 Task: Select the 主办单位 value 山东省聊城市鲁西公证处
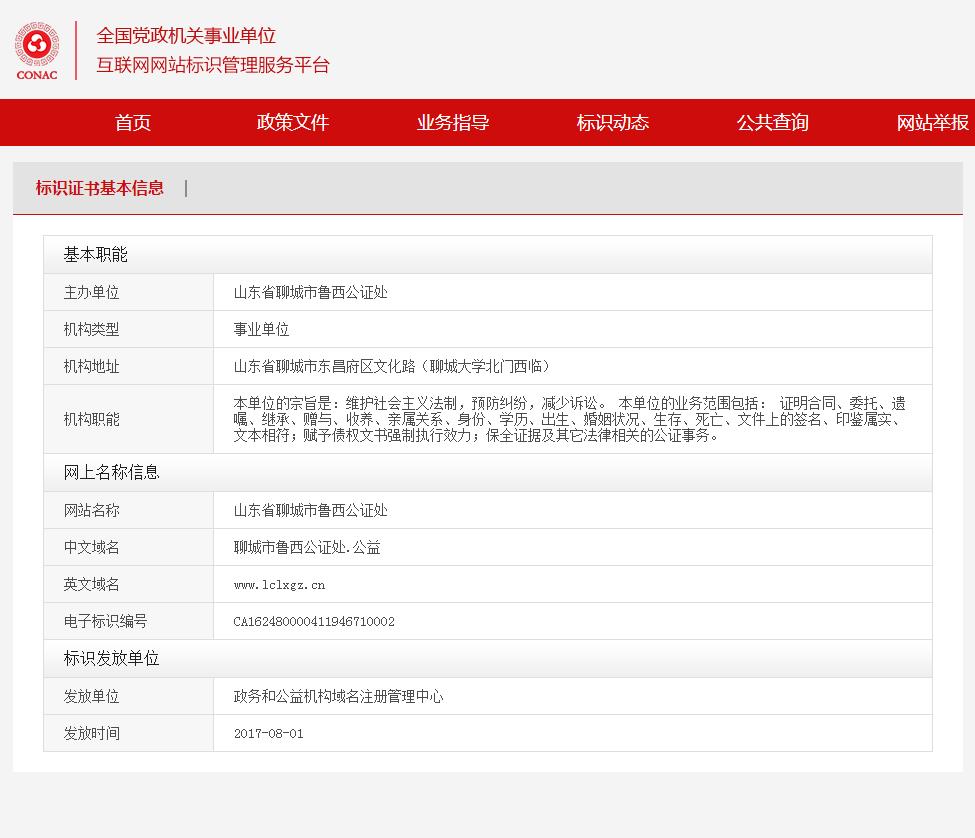(310, 292)
